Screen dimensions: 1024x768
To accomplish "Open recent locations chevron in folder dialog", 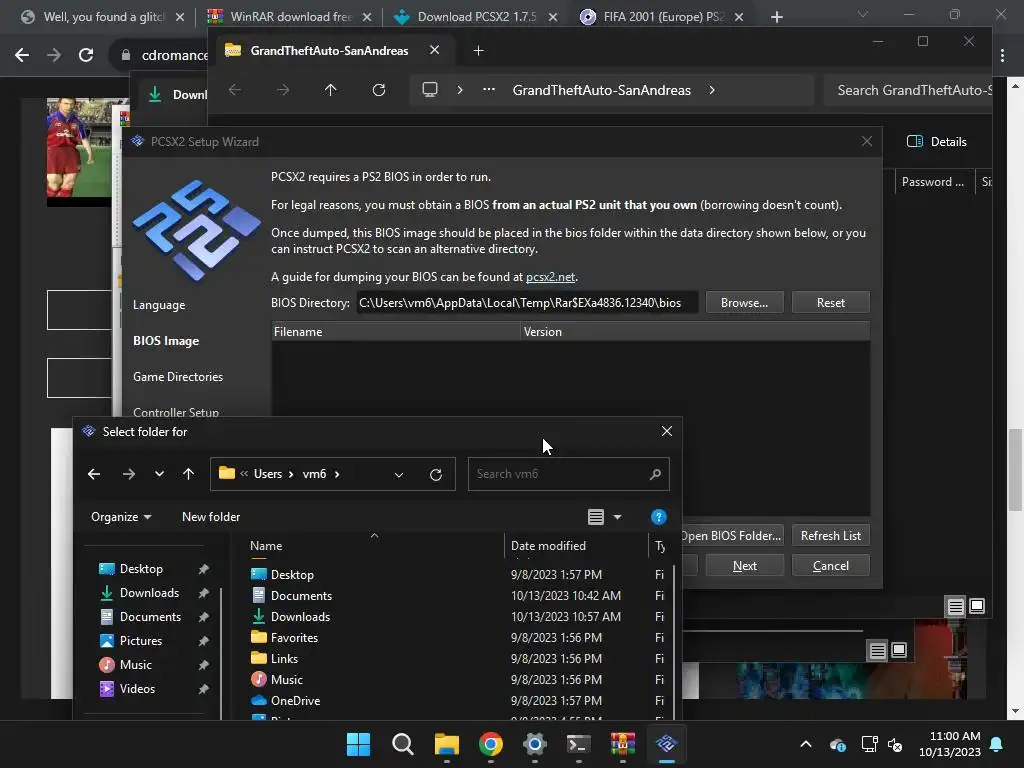I will (159, 474).
